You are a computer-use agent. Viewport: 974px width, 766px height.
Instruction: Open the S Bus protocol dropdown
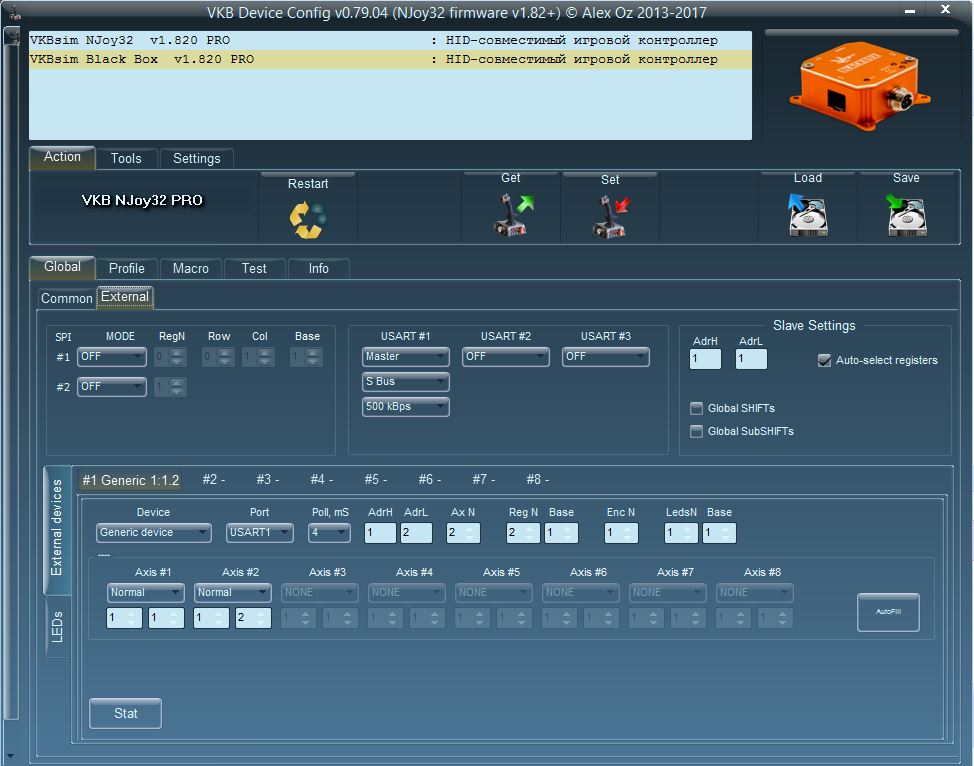point(406,381)
